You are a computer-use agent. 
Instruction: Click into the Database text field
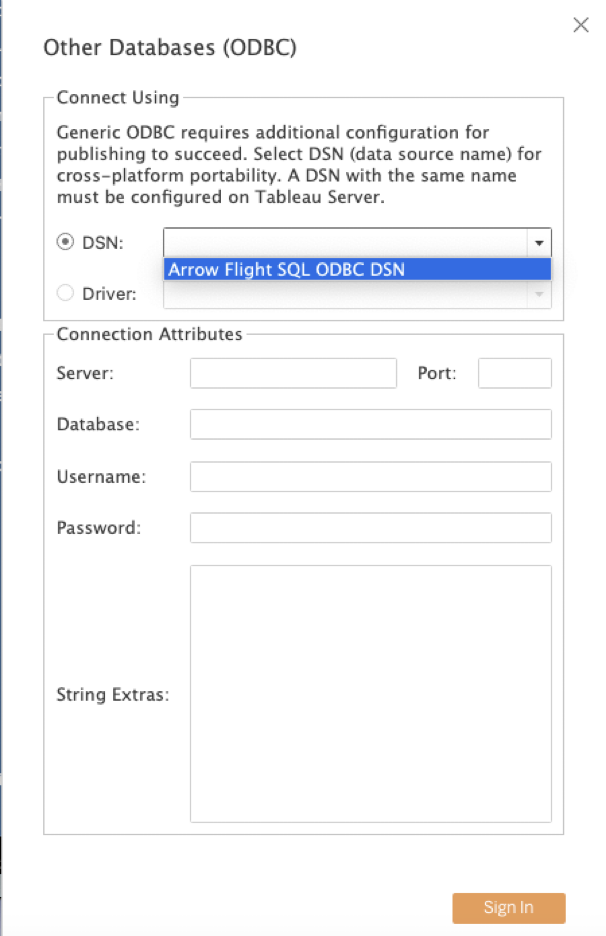pyautogui.click(x=371, y=424)
